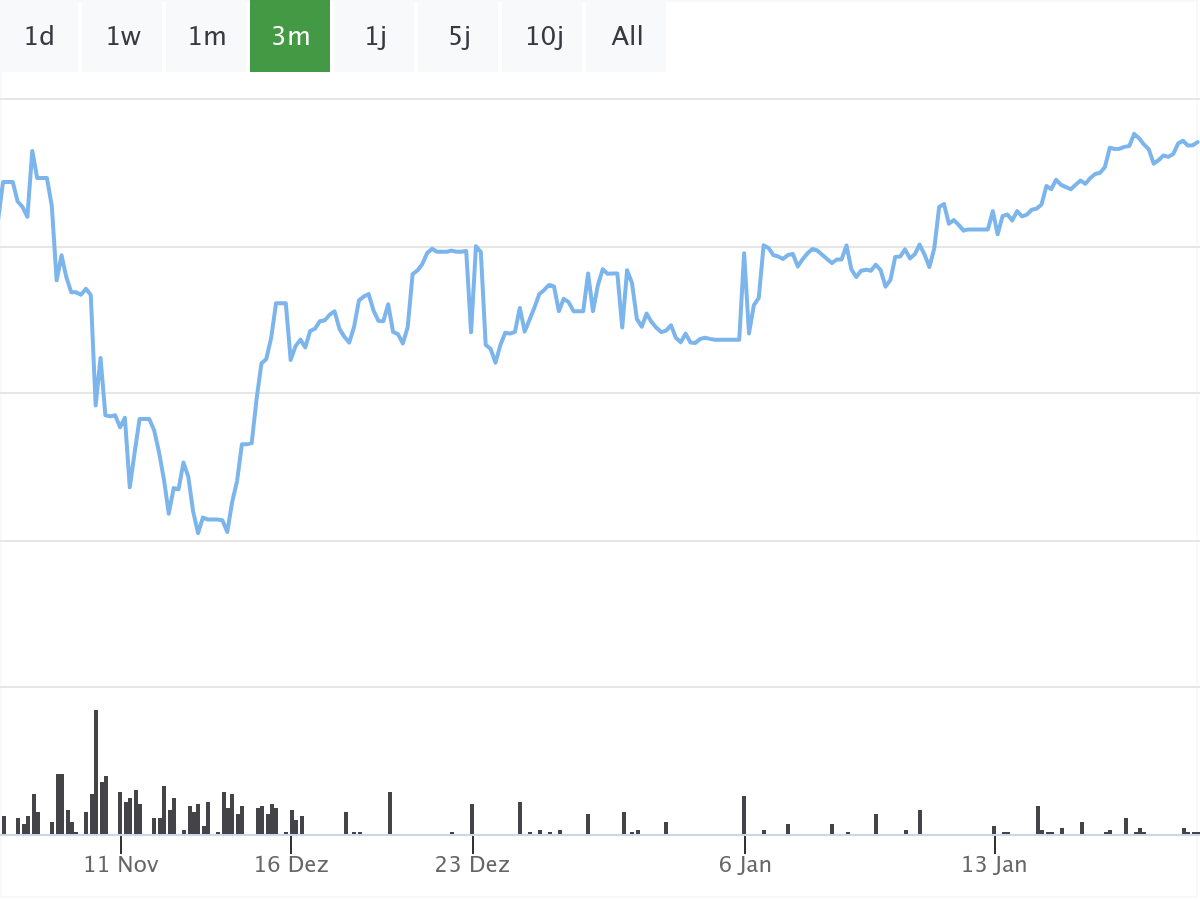Open the 5j time range

pyautogui.click(x=459, y=37)
